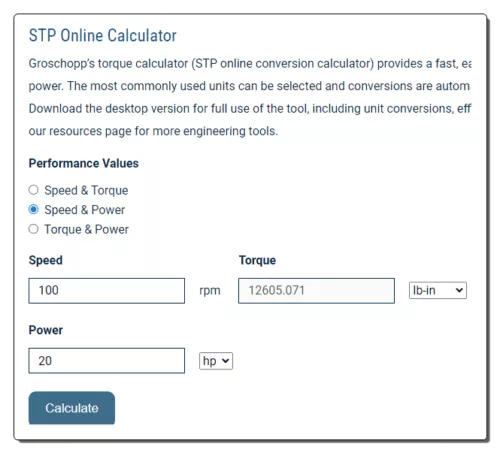Image resolution: width=500 pixels, height=453 pixels.
Task: Click the chevron arrow on lb-in selector
Action: tap(459, 290)
